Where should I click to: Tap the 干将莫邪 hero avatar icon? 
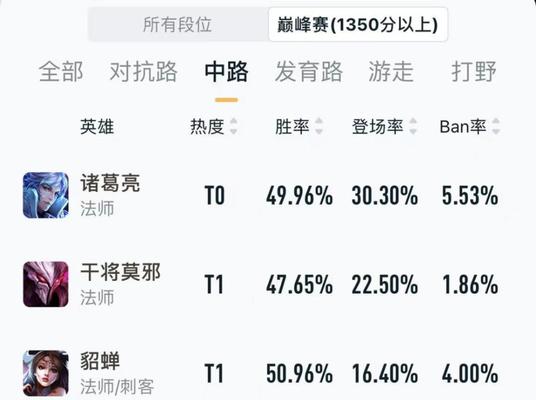click(x=46, y=284)
